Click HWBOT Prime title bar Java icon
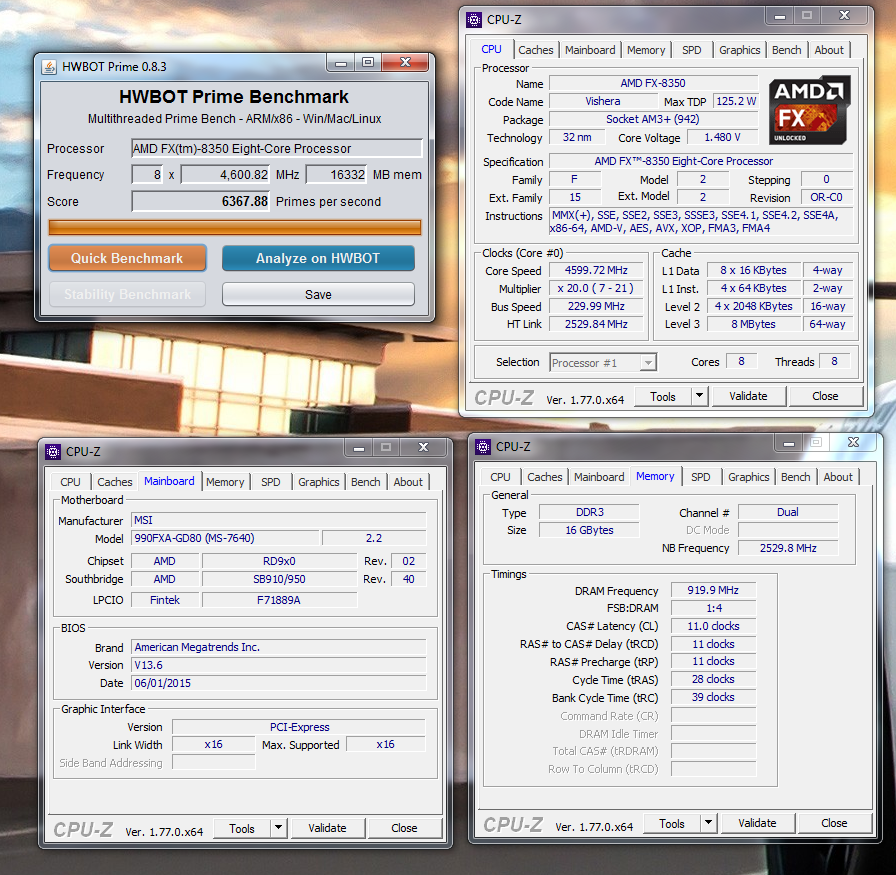The width and height of the screenshot is (896, 875). [50, 67]
